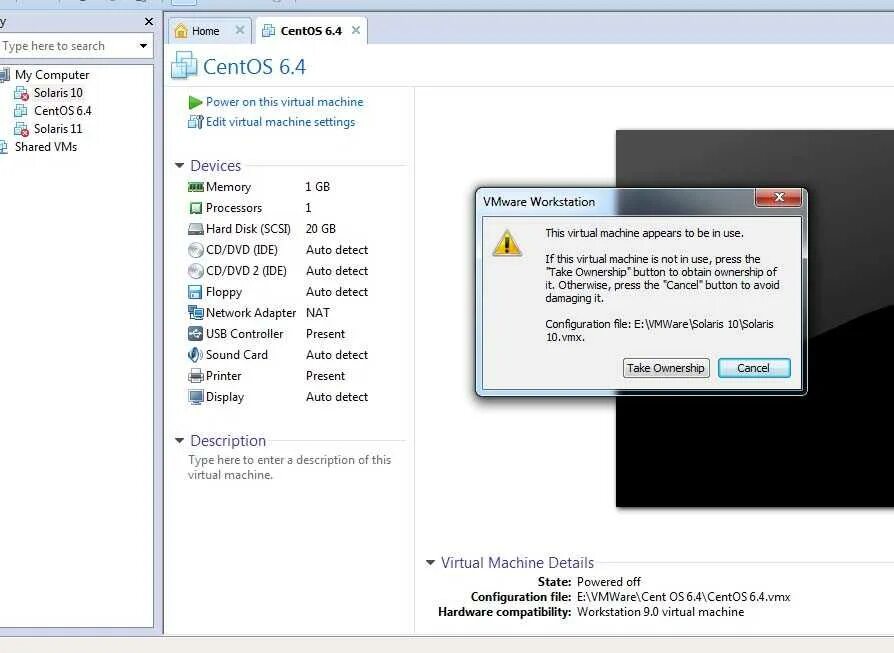Select the Sound Card label
894x653 pixels.
pos(237,355)
